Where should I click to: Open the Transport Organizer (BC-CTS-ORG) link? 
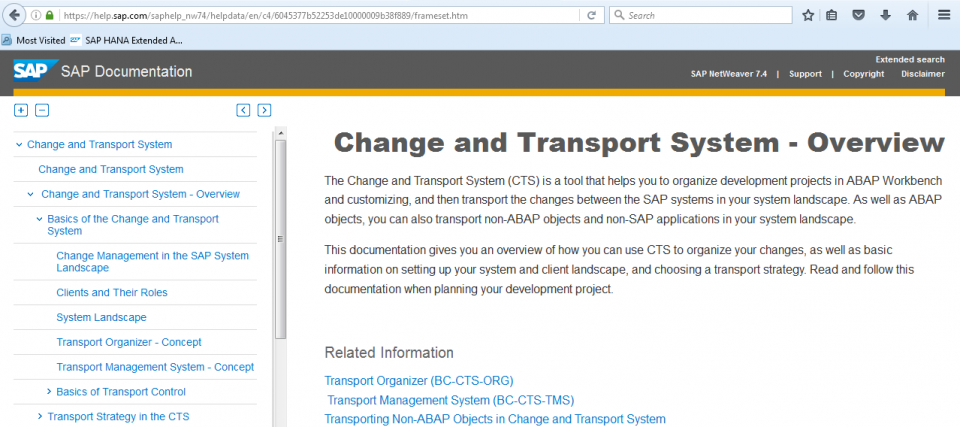click(x=418, y=381)
